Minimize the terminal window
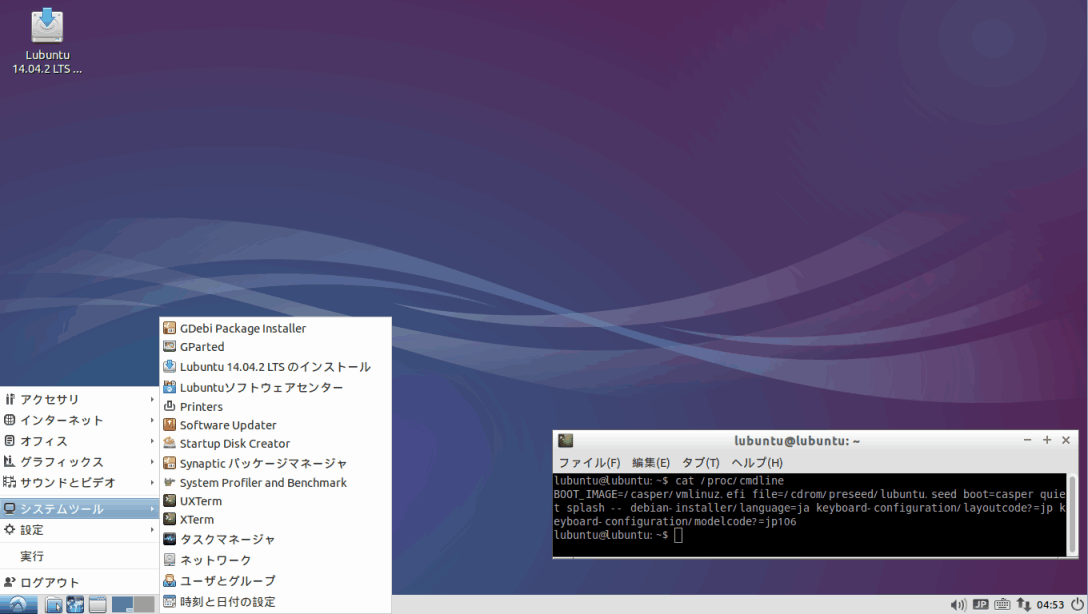The width and height of the screenshot is (1088, 614). pyautogui.click(x=1027, y=440)
